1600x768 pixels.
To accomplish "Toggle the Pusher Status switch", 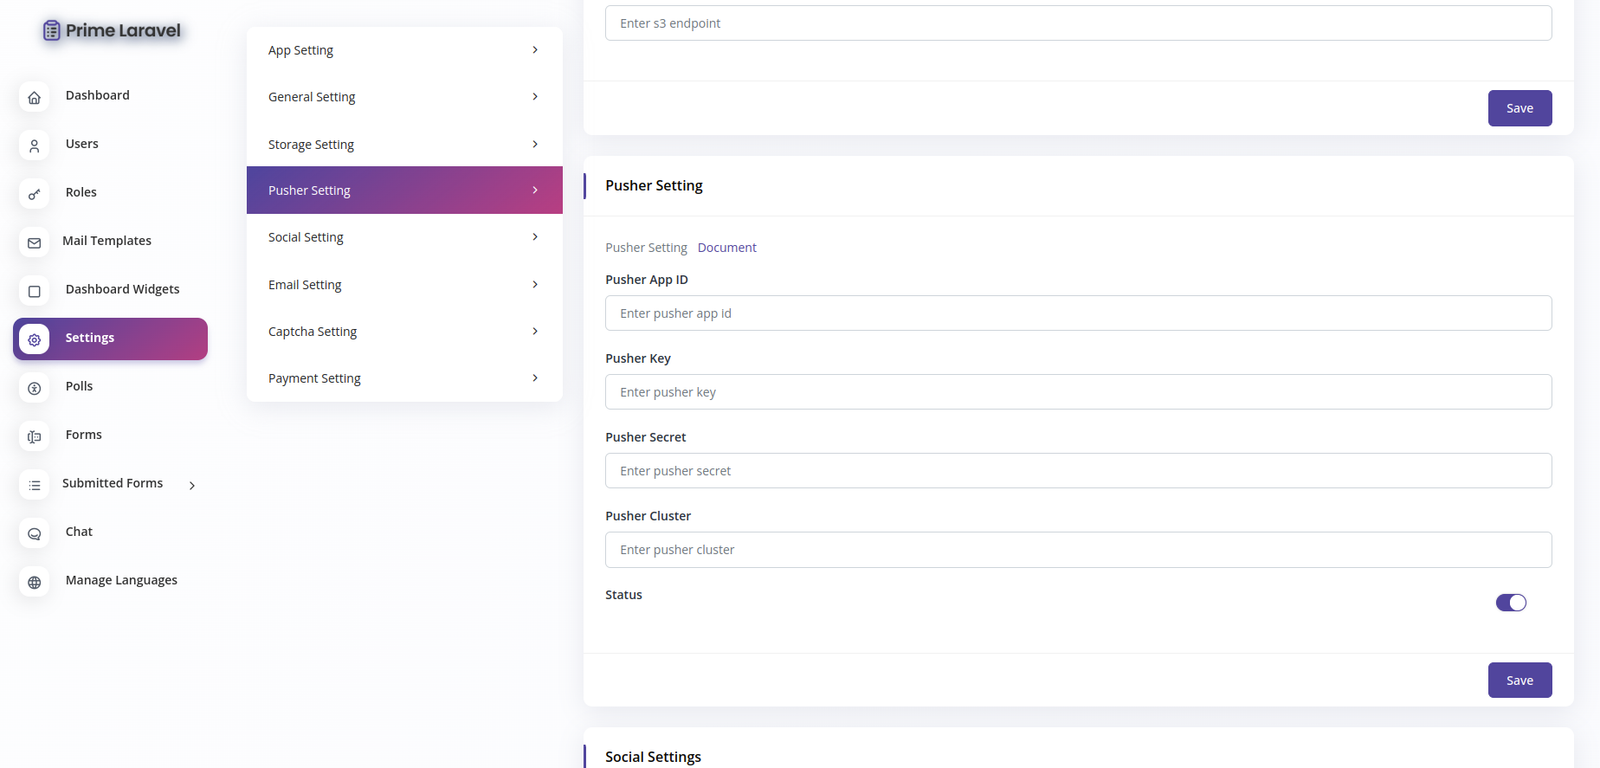I will tap(1510, 602).
